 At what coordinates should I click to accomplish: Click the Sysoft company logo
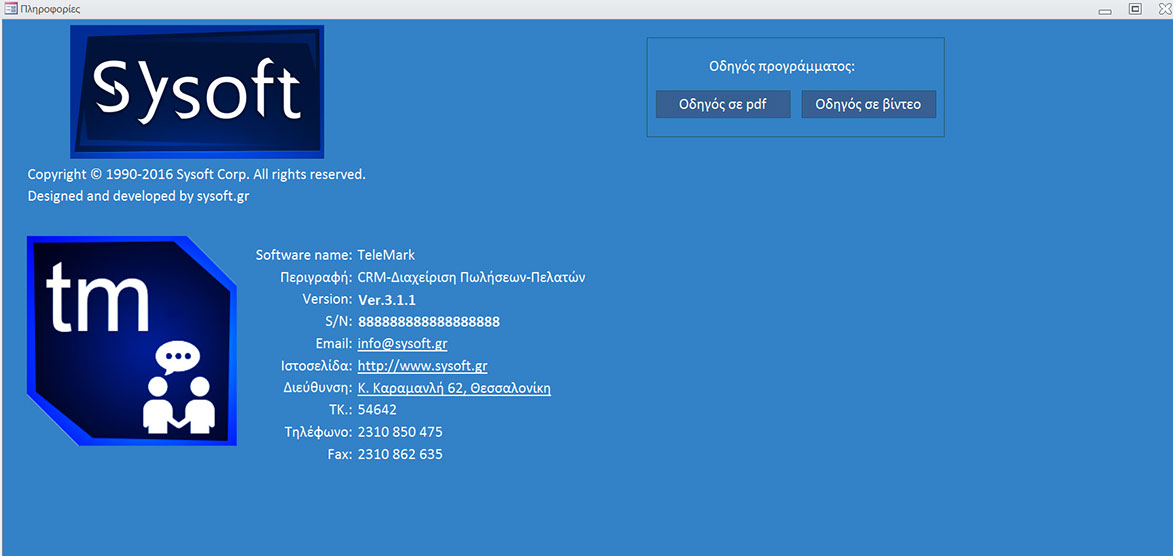tap(197, 91)
